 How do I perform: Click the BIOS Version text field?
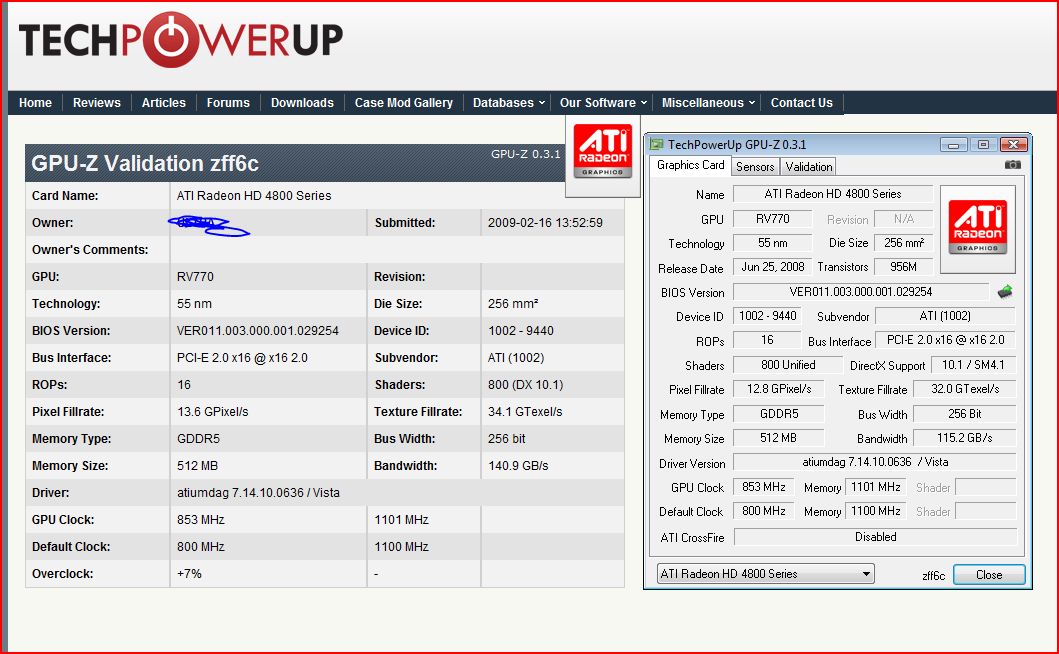[860, 292]
